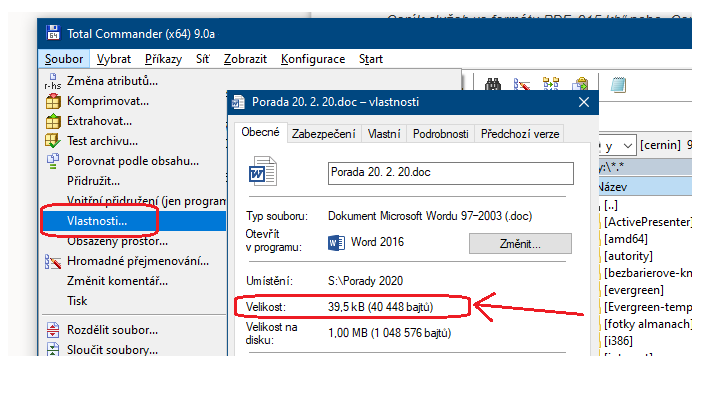
Task: Open the Konfigurace menu
Action: click(x=313, y=59)
